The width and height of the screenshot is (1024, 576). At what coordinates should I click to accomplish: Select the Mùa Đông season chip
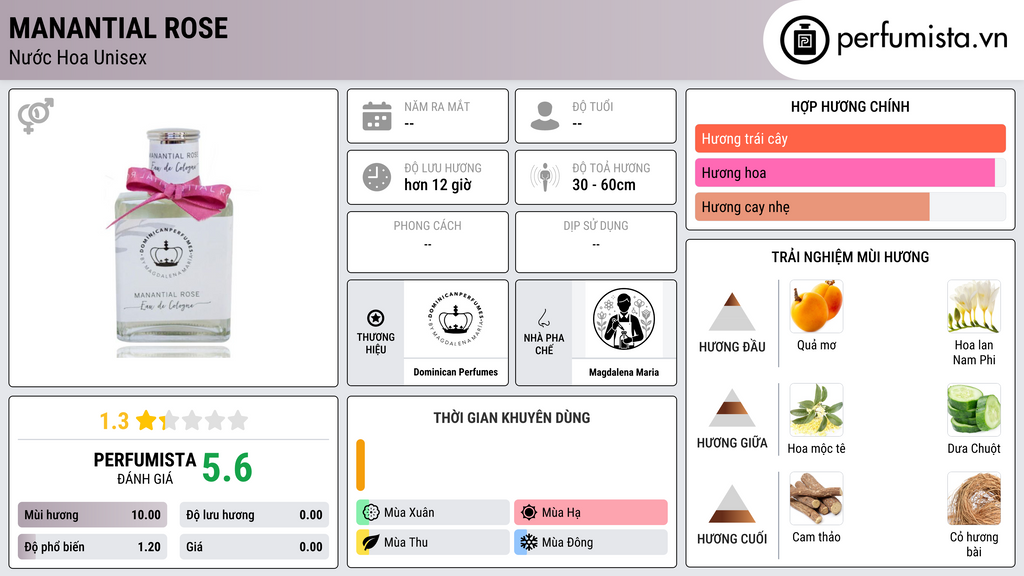(591, 542)
